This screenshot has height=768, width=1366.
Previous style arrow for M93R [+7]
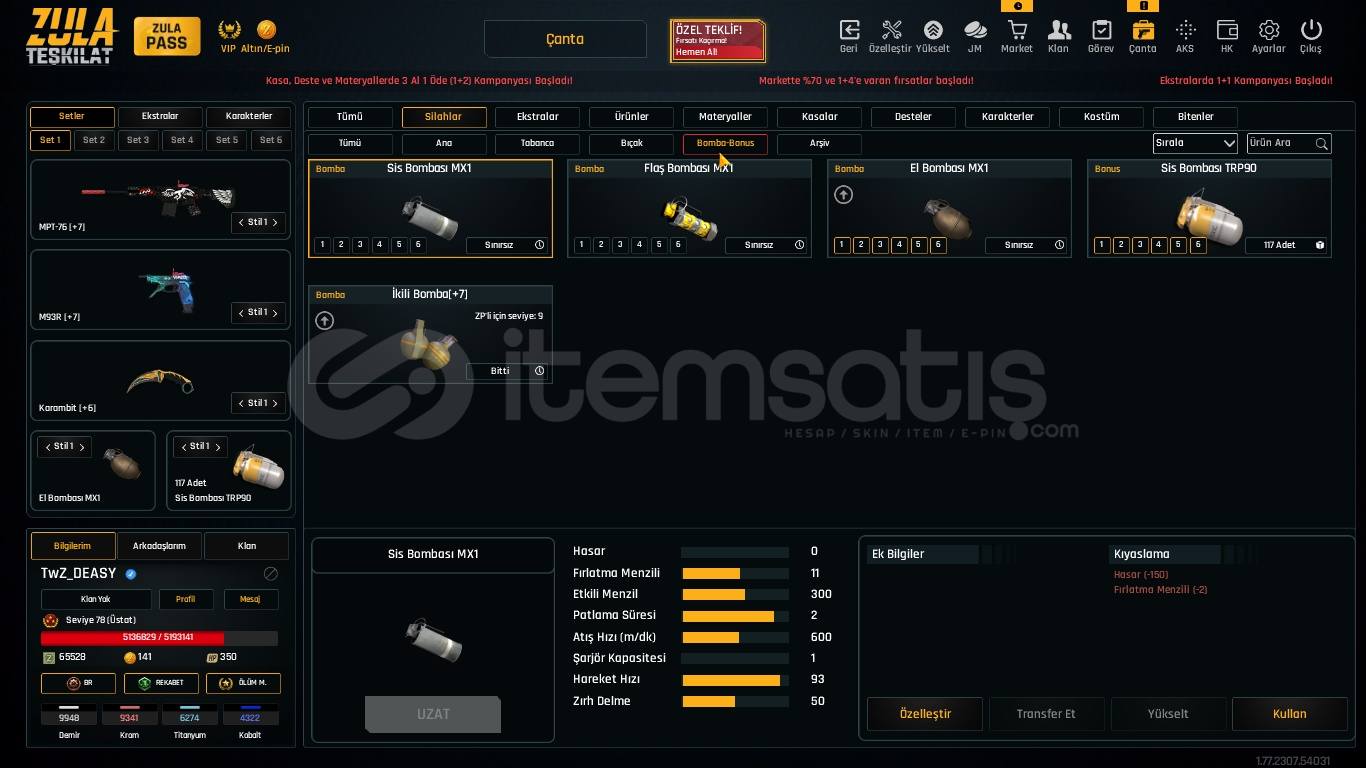(240, 312)
